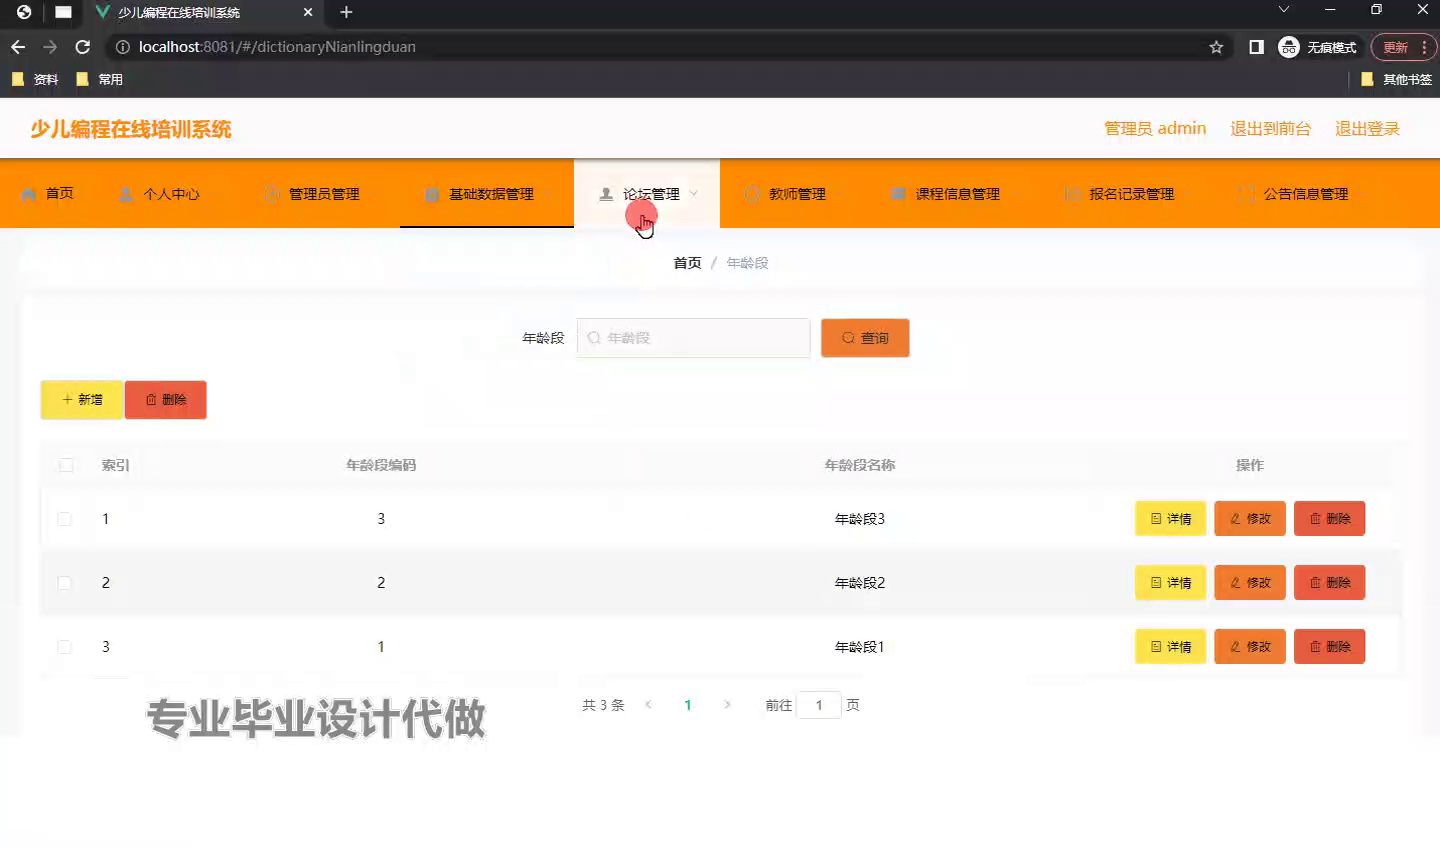View 详情 for 年龄段1
Viewport: 1440px width, 848px height.
1170,647
